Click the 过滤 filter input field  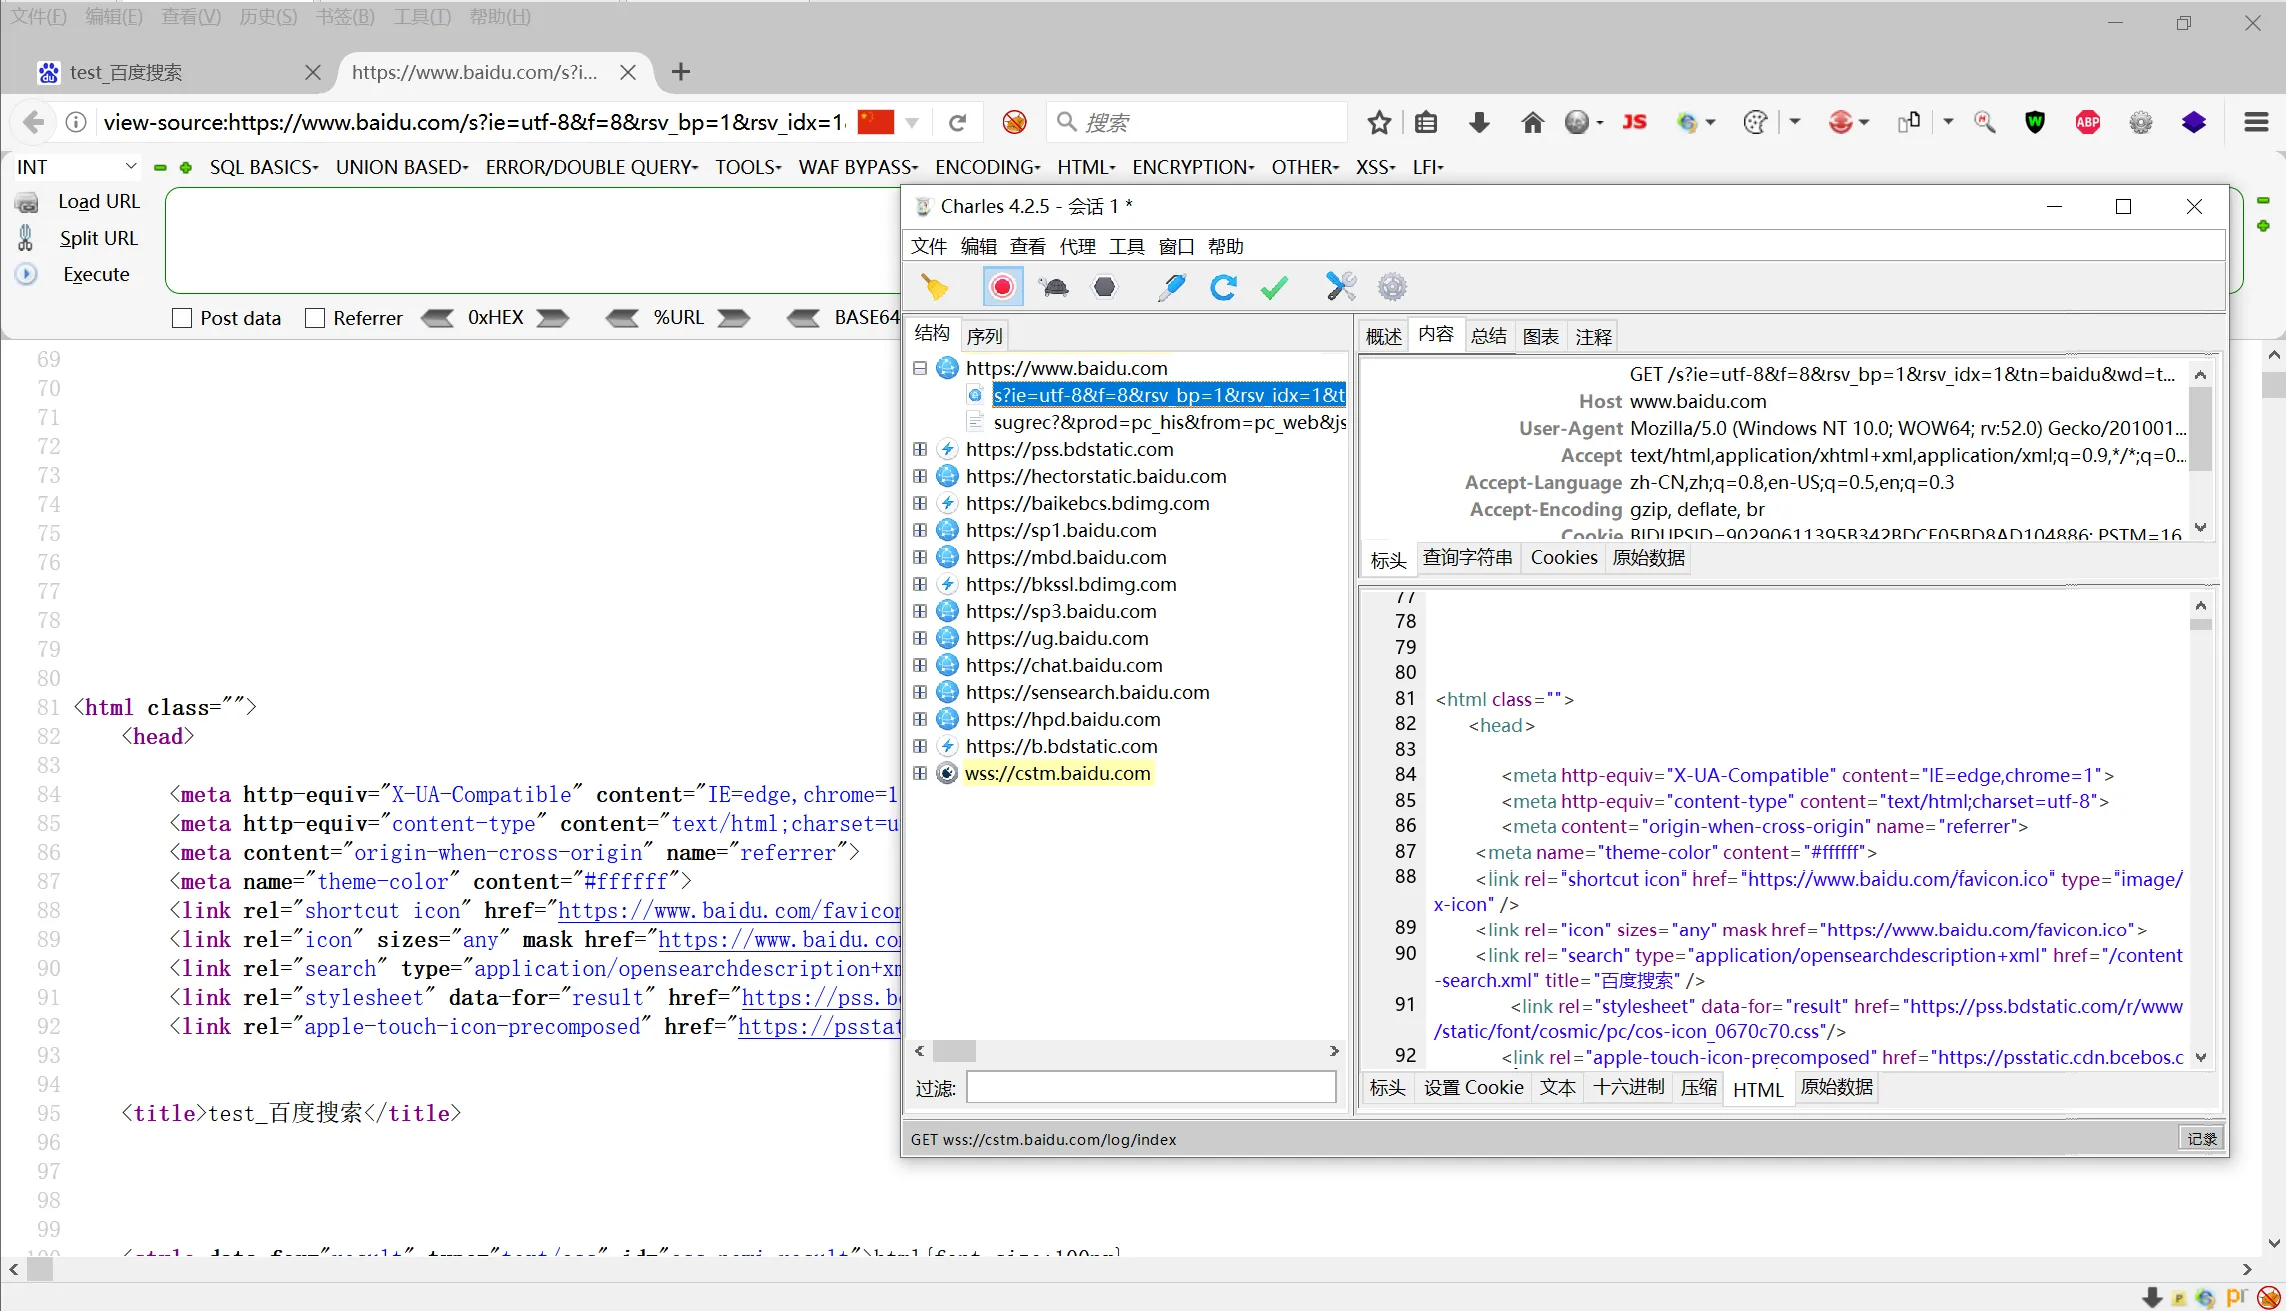pyautogui.click(x=1150, y=1087)
